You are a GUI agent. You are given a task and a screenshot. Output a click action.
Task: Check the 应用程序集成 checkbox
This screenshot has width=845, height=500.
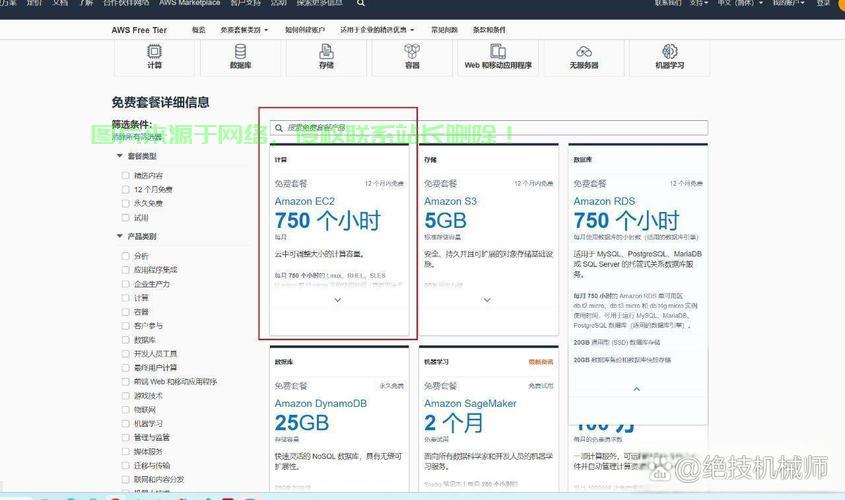(126, 269)
